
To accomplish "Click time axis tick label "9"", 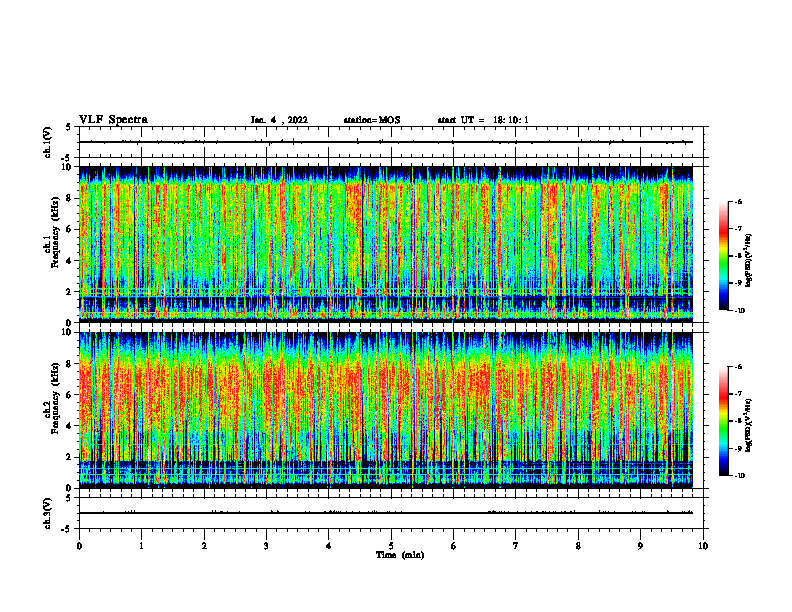I will 640,546.
